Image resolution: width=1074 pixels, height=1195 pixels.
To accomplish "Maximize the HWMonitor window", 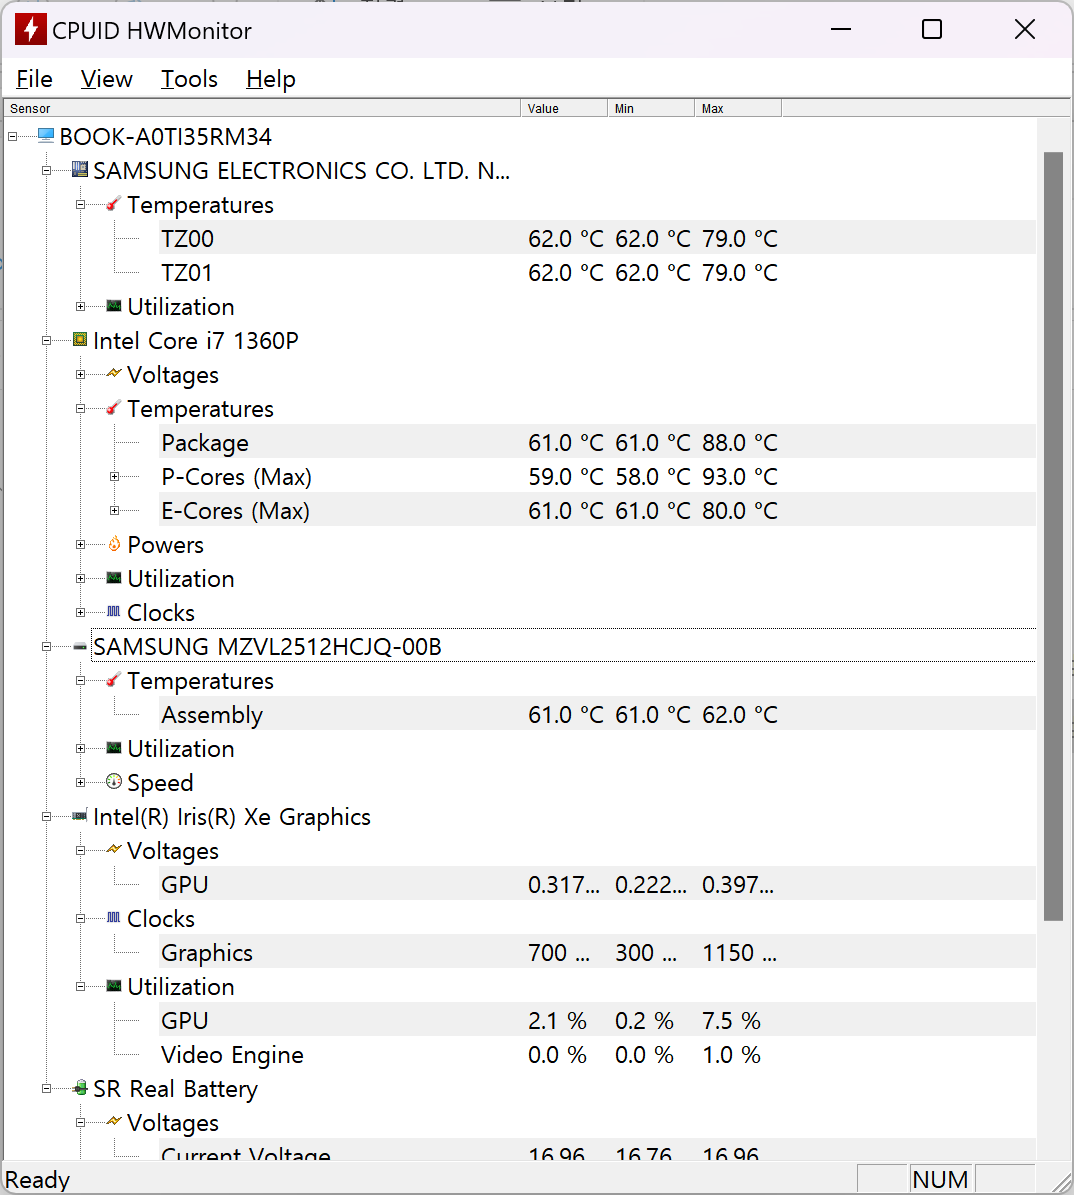I will [x=931, y=29].
